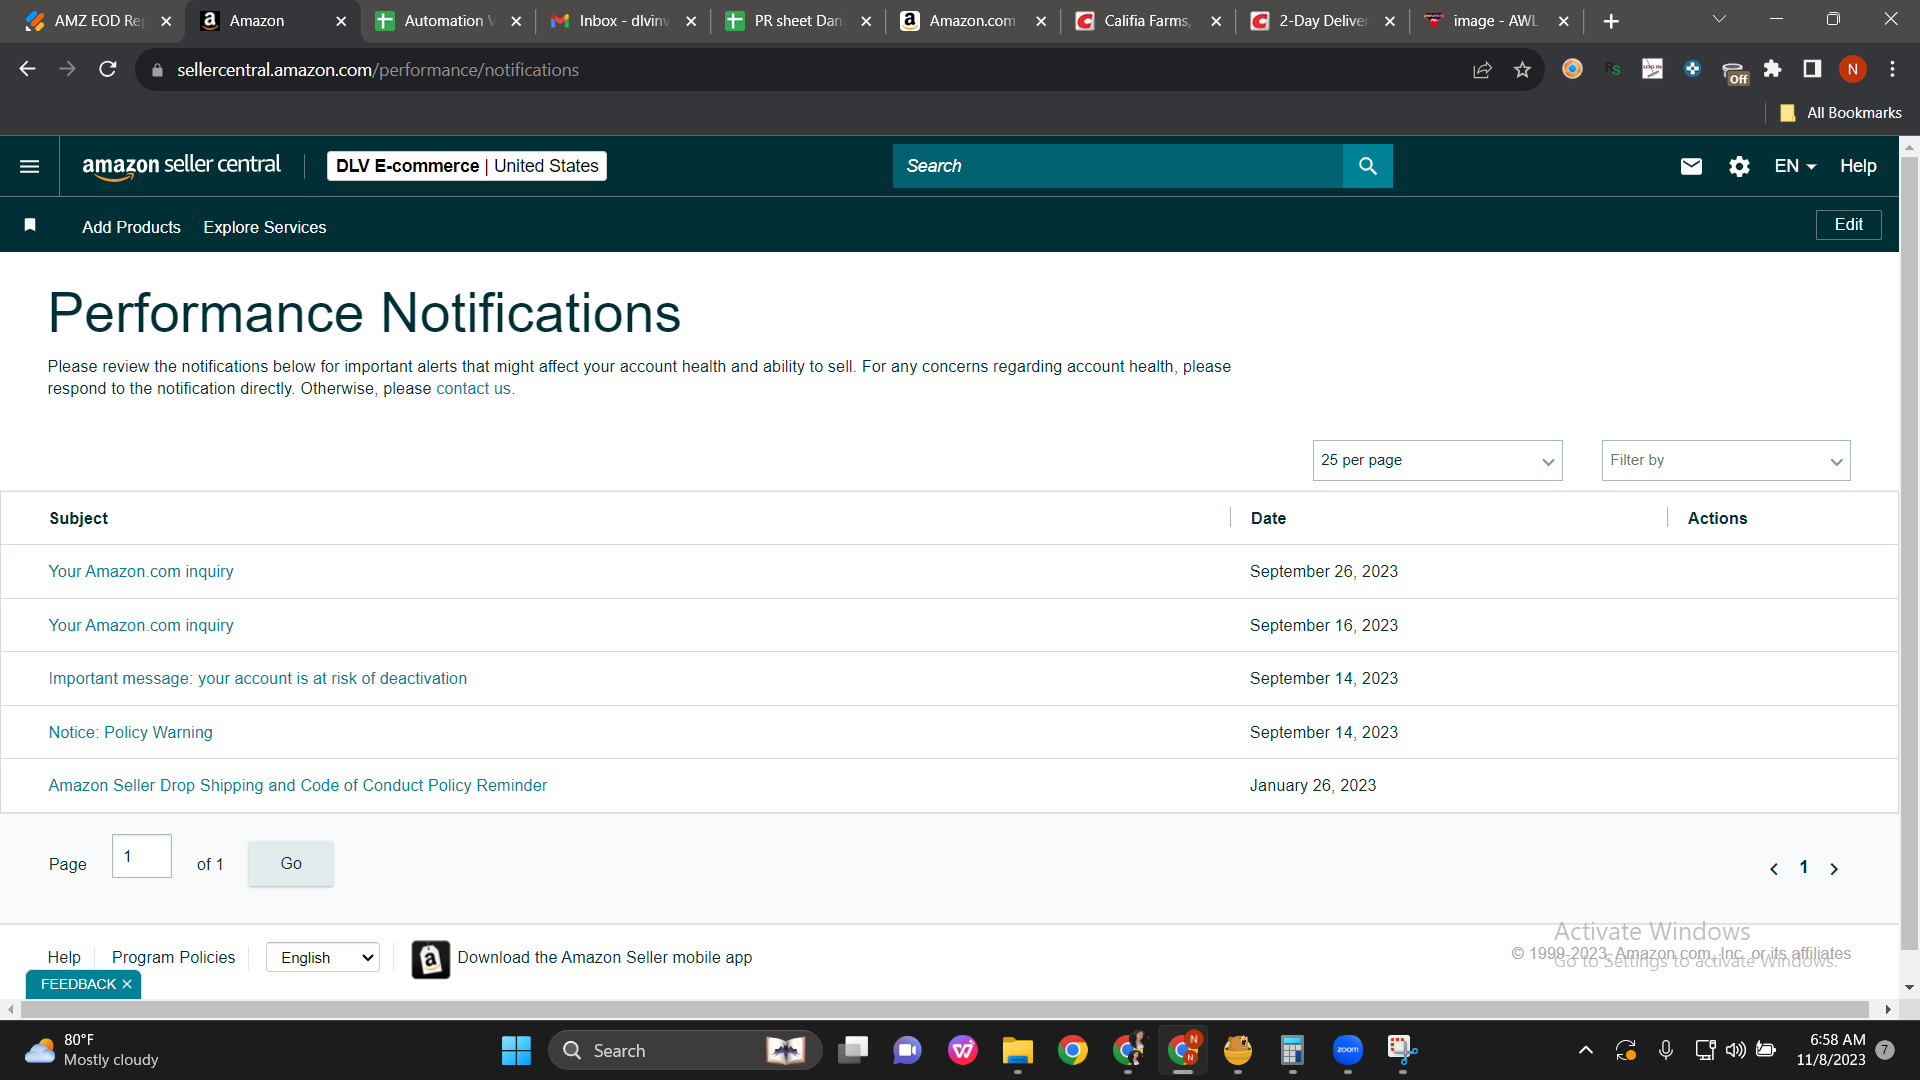
Task: Follow the contact us link
Action: click(473, 389)
